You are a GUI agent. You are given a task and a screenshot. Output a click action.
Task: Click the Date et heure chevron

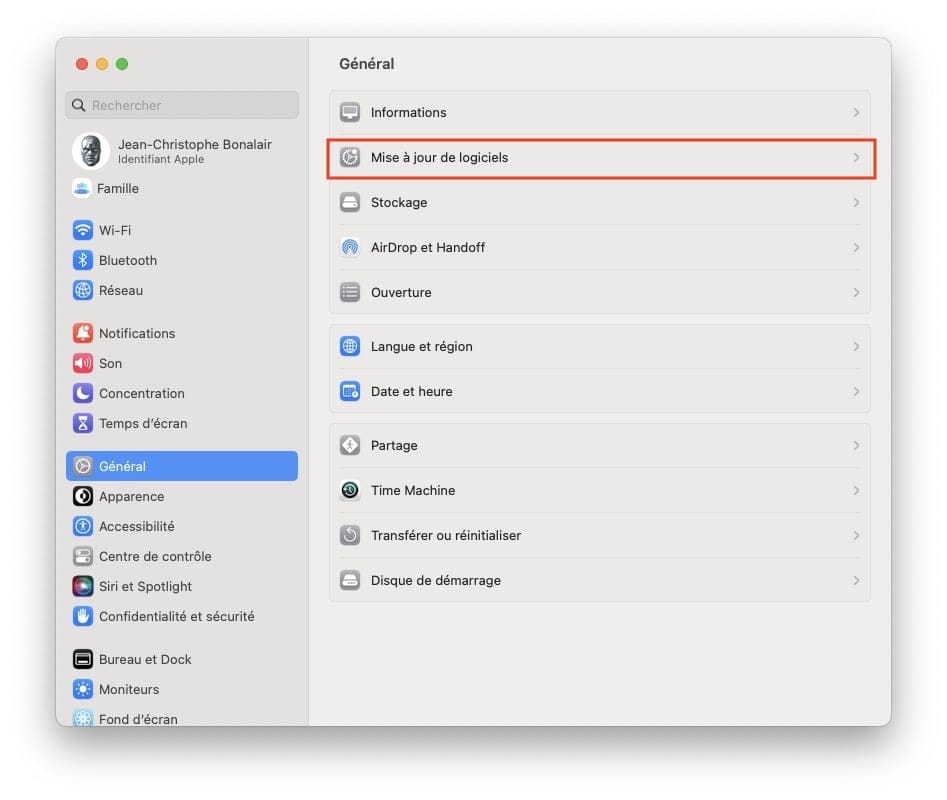pyautogui.click(x=856, y=391)
